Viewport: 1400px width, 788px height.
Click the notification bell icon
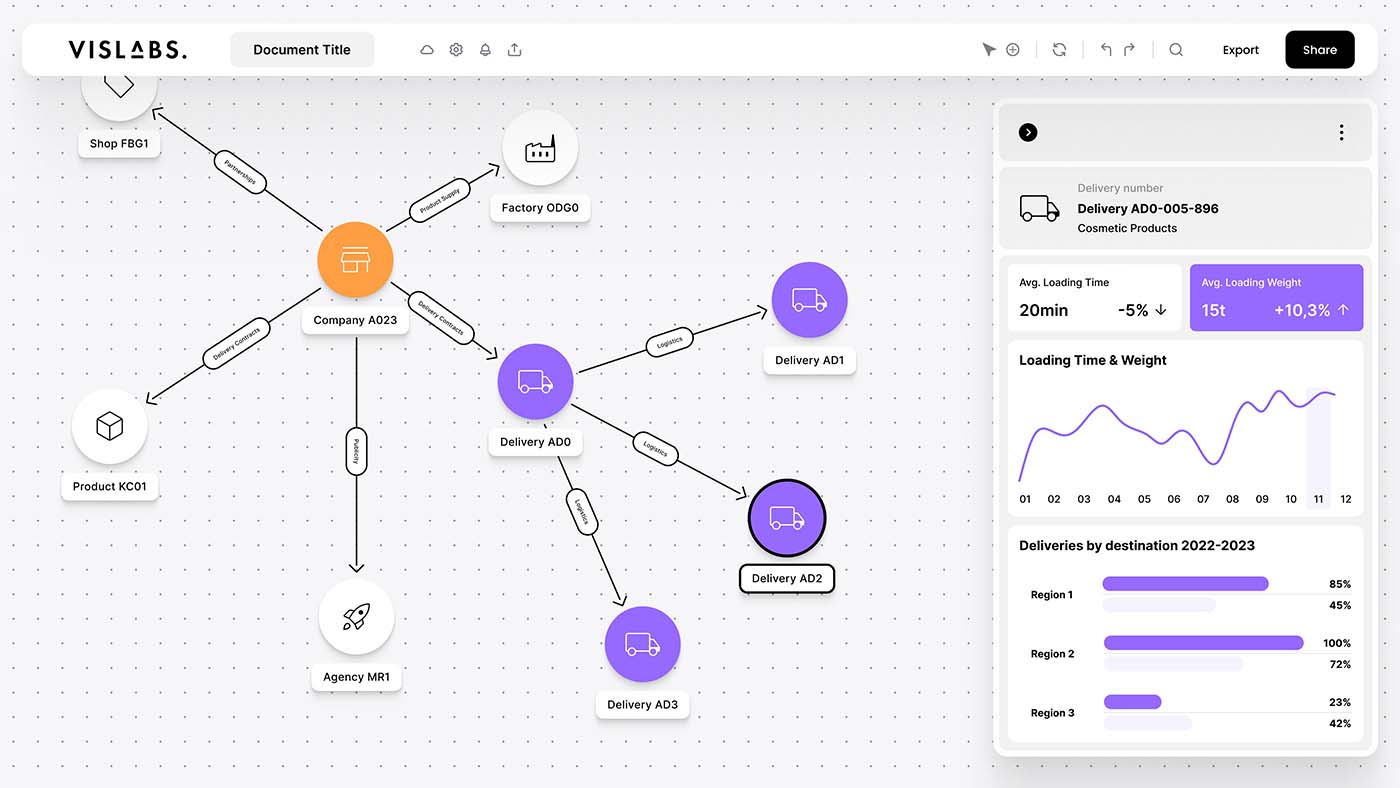click(485, 50)
